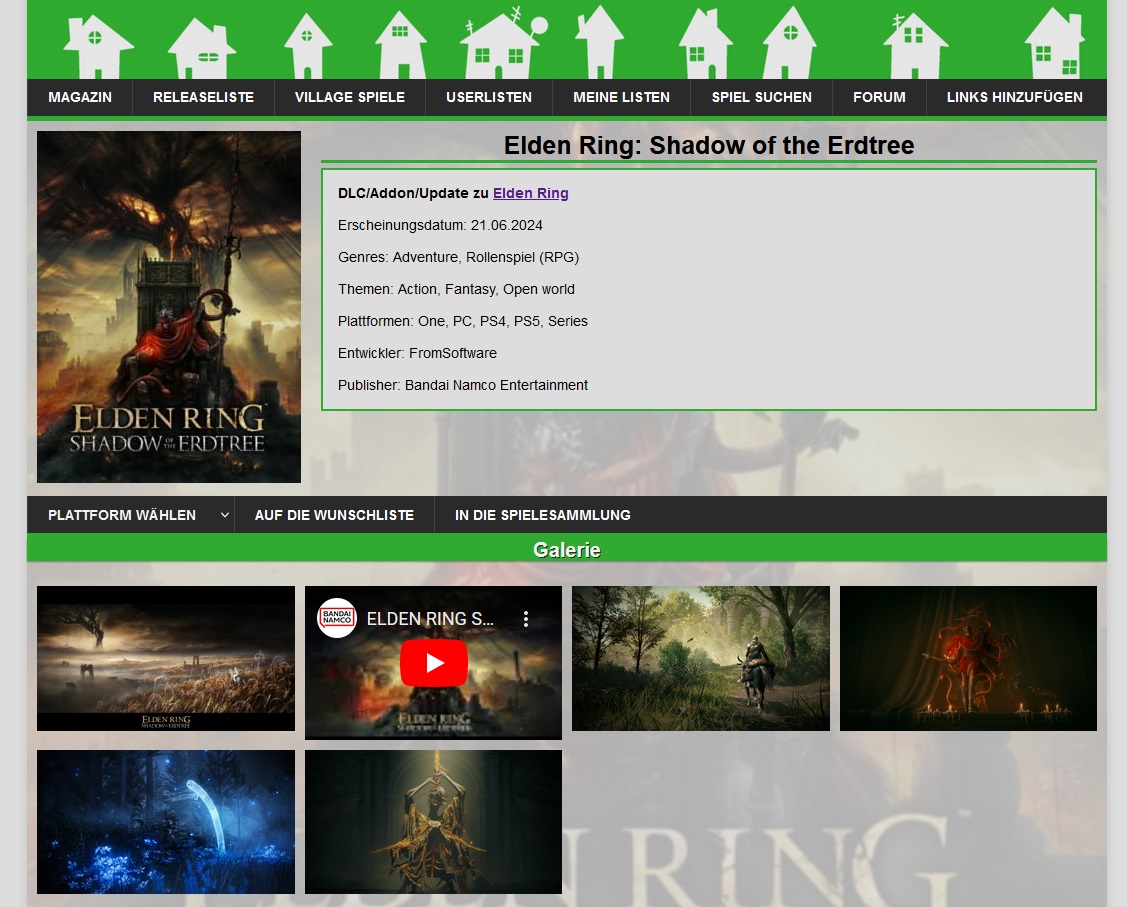Go to the FORUM section
Viewport: 1127px width, 907px height.
point(879,97)
